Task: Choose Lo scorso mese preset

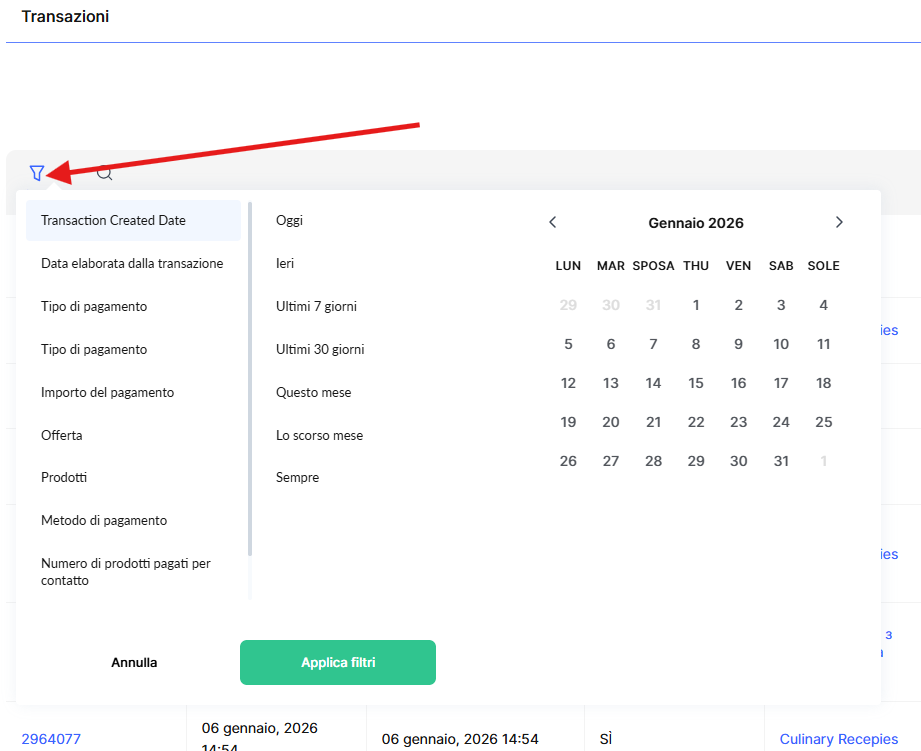Action: 319,436
